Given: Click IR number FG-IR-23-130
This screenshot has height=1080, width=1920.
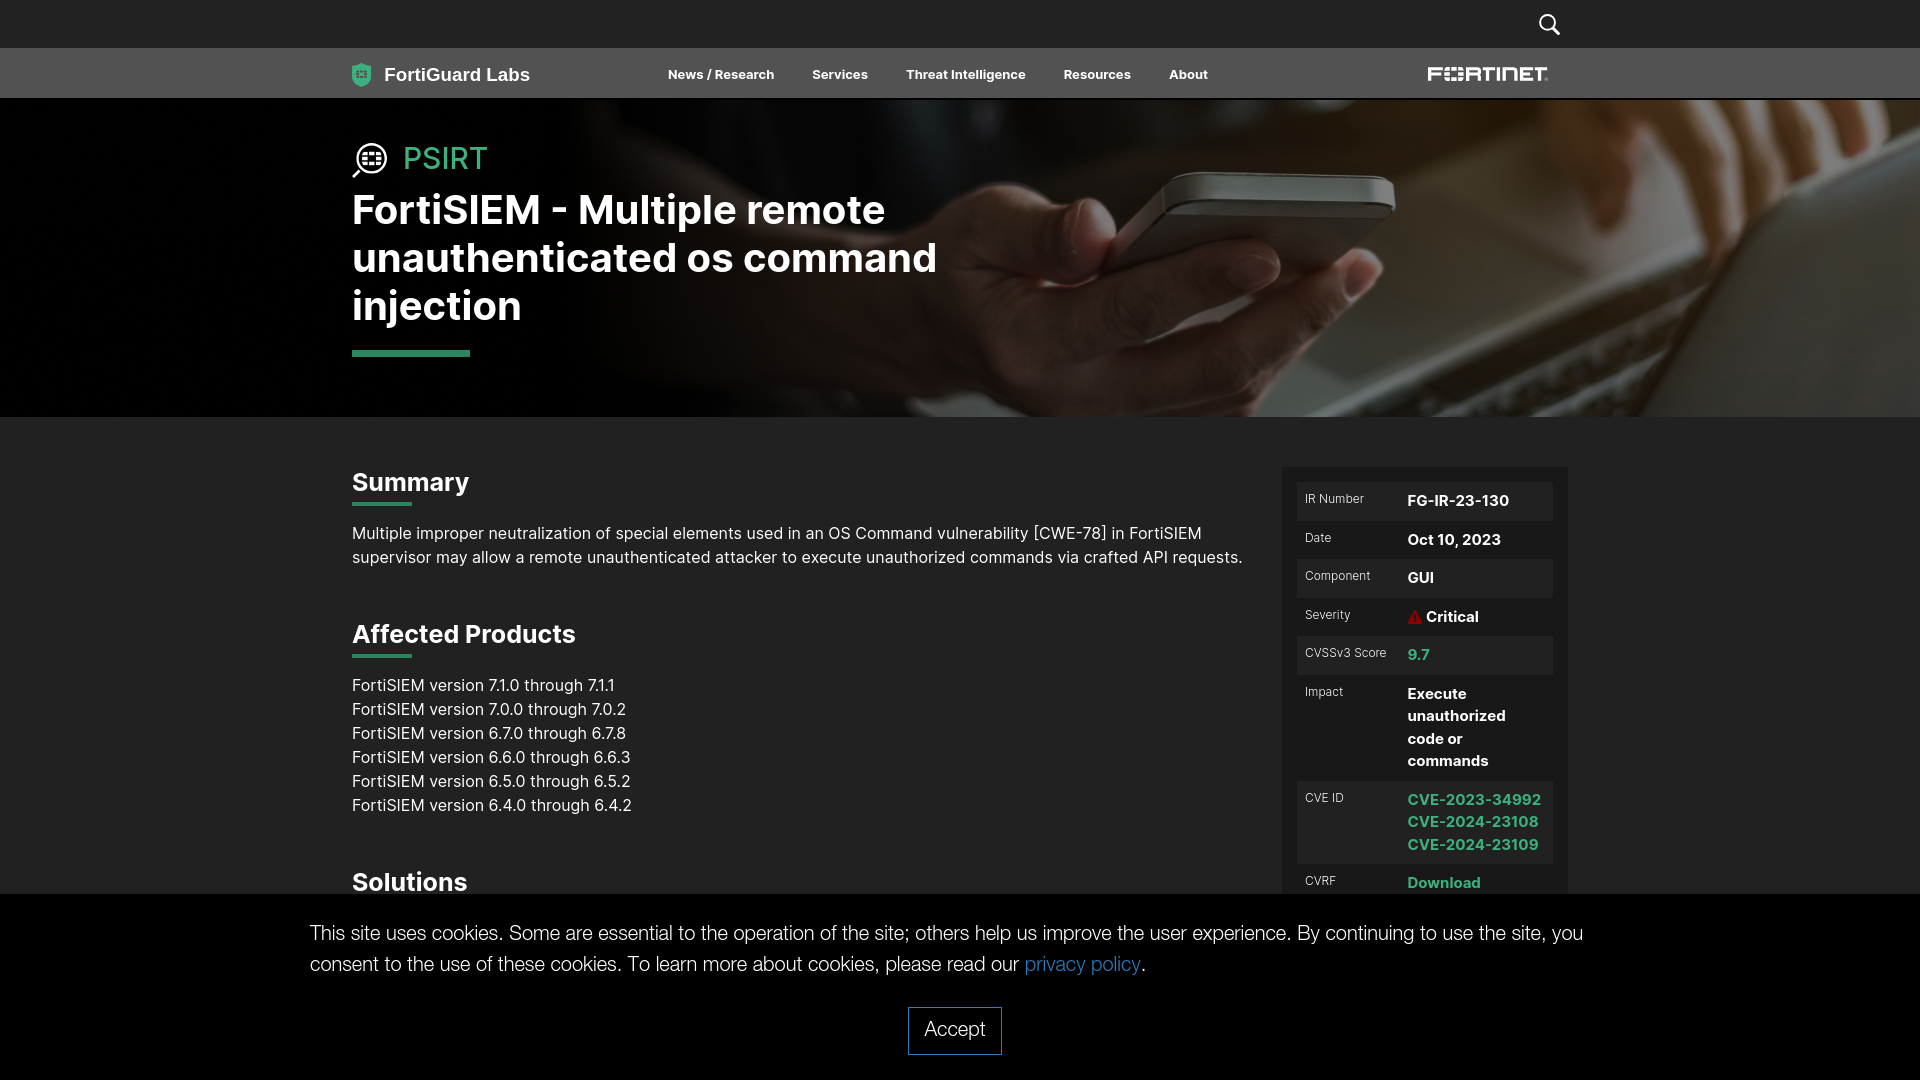Looking at the screenshot, I should (1458, 501).
